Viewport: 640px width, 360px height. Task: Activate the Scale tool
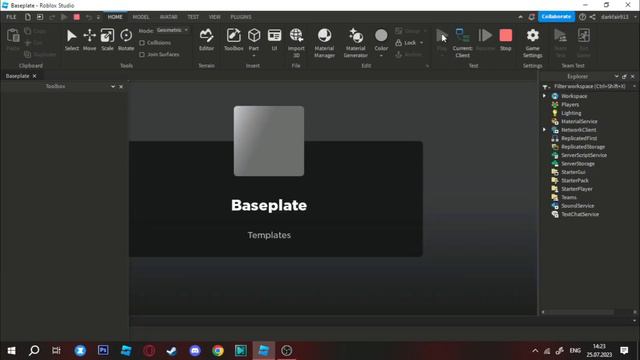click(x=107, y=40)
